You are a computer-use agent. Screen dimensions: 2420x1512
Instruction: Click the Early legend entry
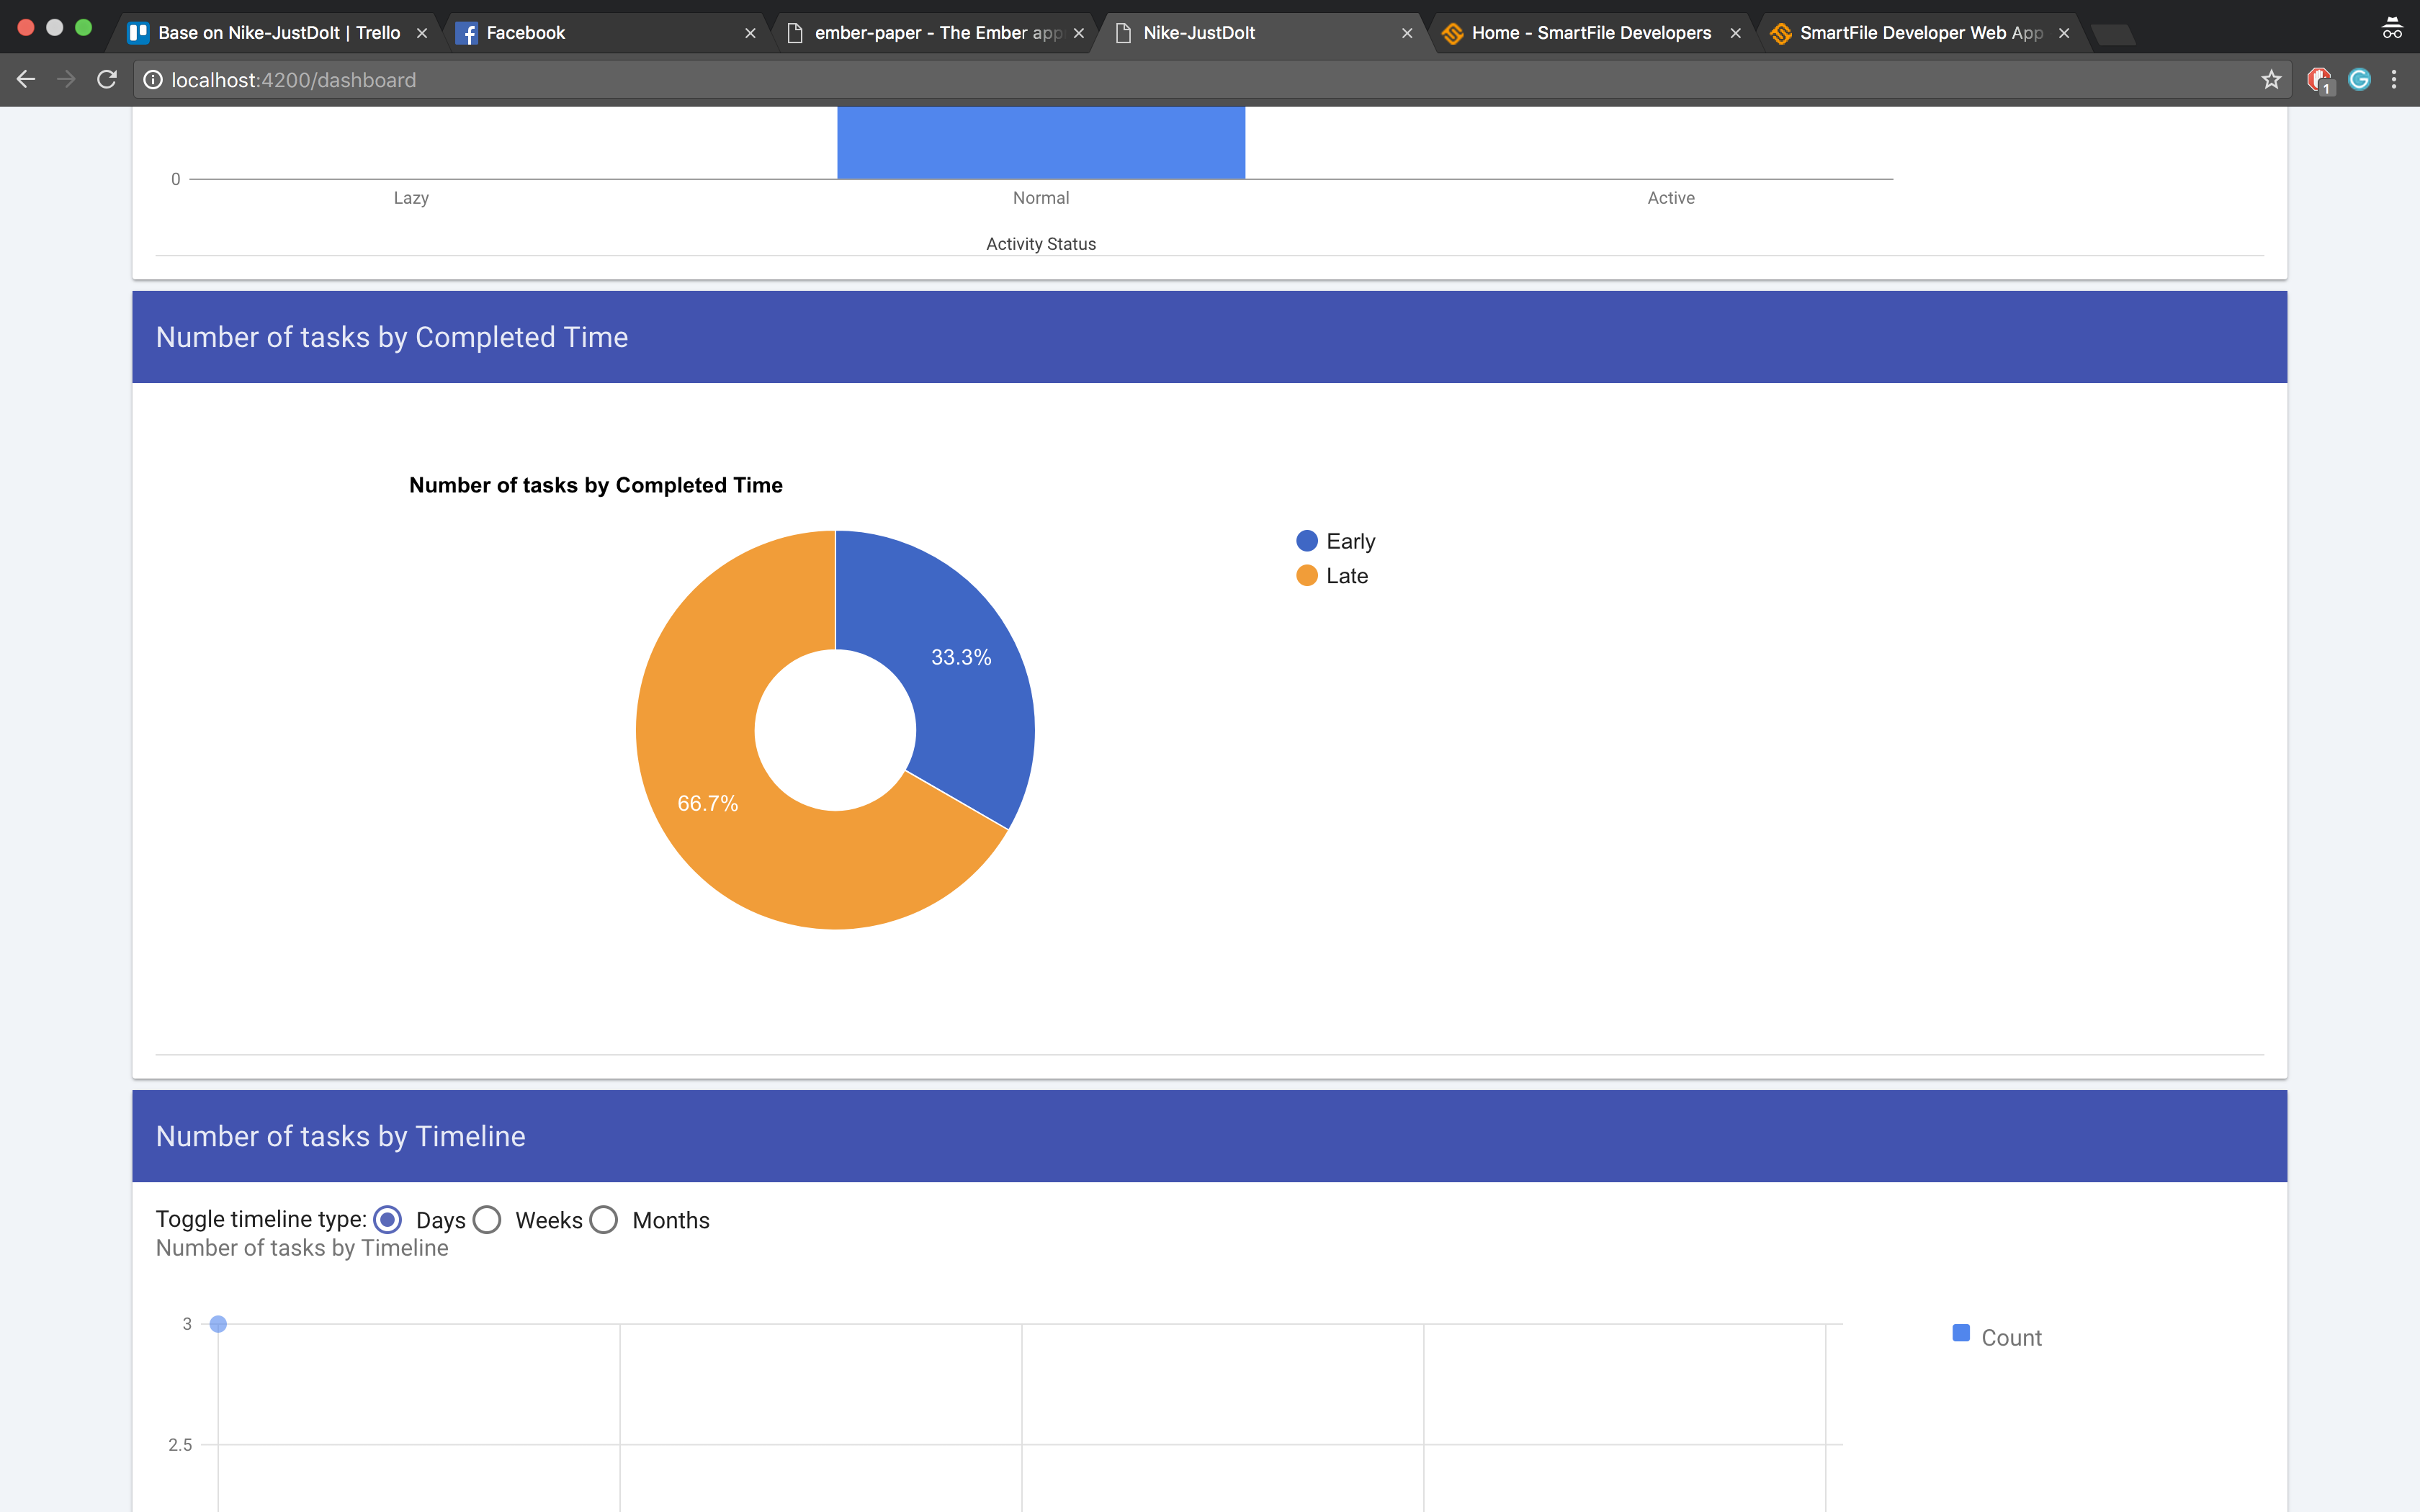pyautogui.click(x=1349, y=541)
